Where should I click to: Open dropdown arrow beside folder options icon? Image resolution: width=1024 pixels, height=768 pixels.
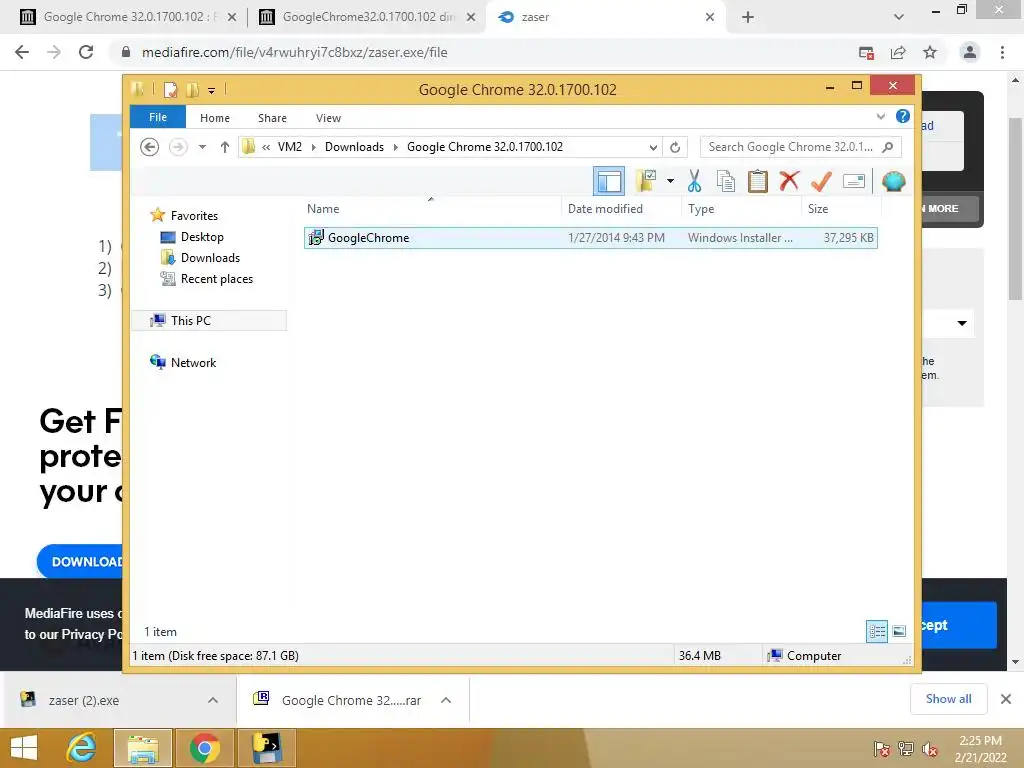point(670,181)
